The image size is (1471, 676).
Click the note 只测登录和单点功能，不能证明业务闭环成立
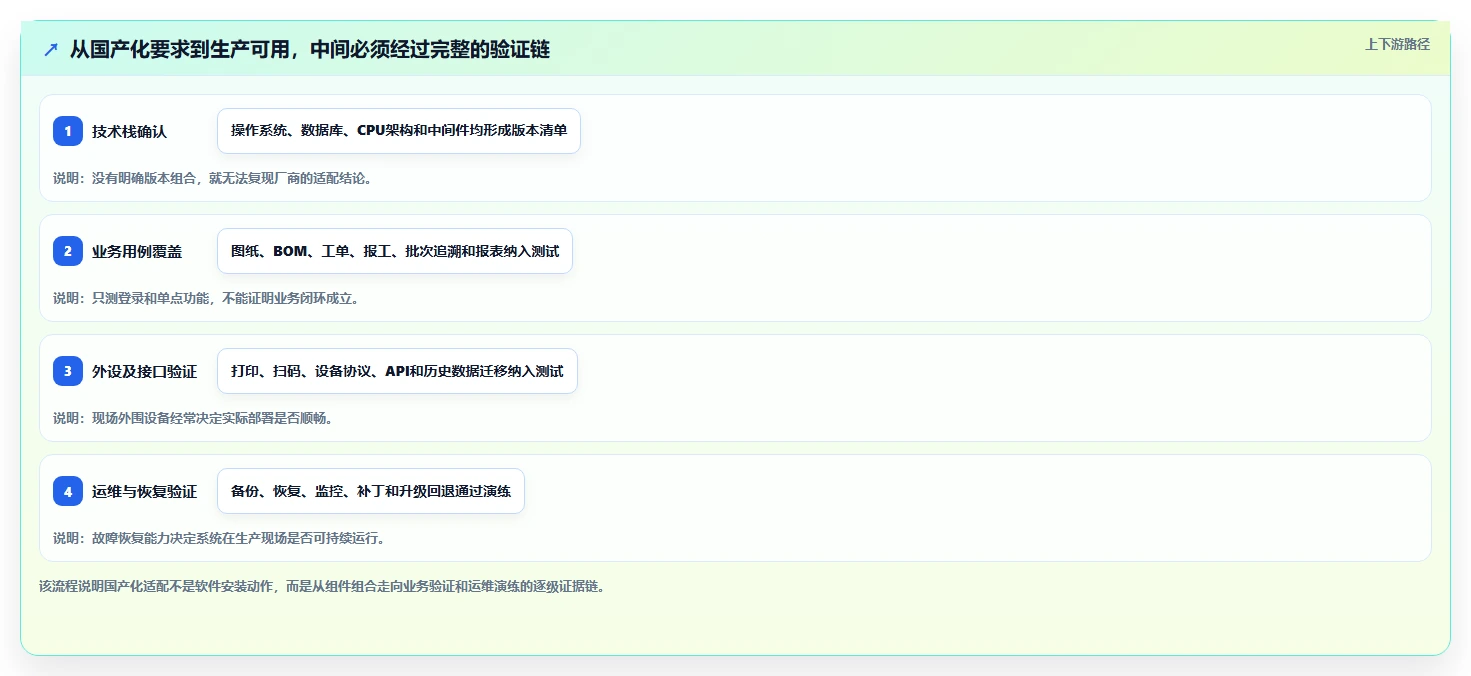pos(206,298)
